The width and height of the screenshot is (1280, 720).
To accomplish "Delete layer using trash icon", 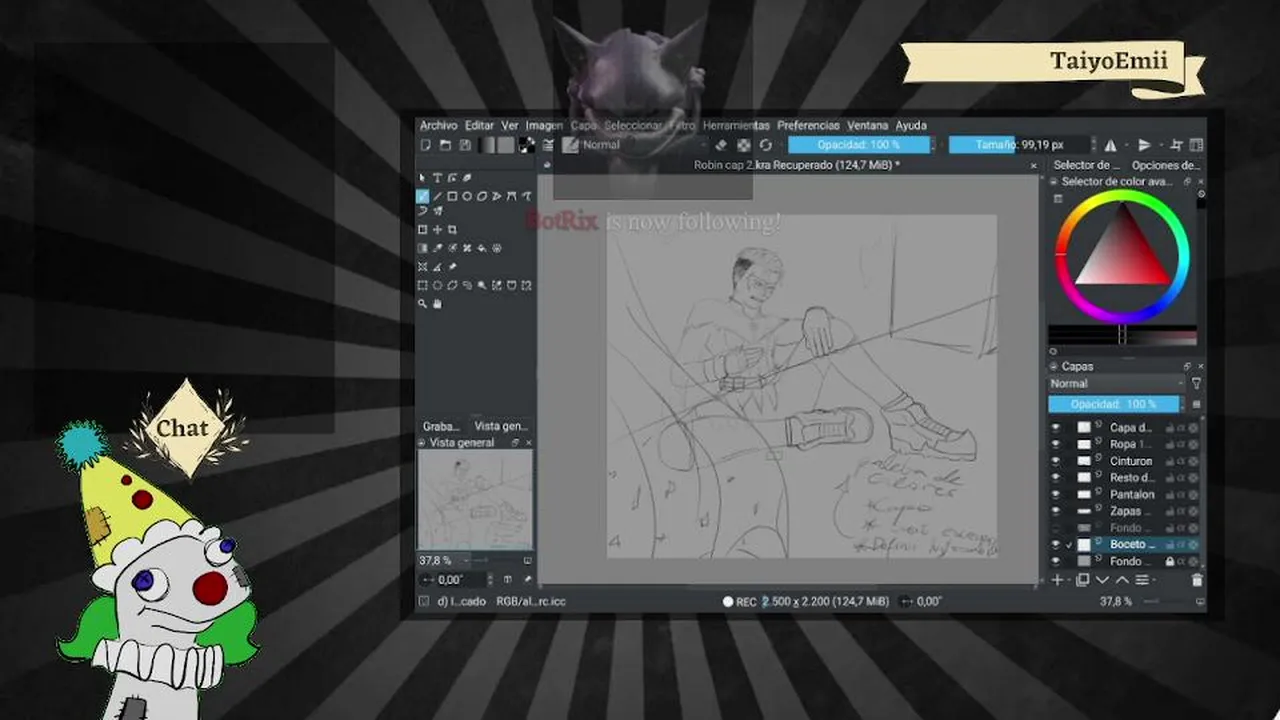I will pyautogui.click(x=1197, y=580).
